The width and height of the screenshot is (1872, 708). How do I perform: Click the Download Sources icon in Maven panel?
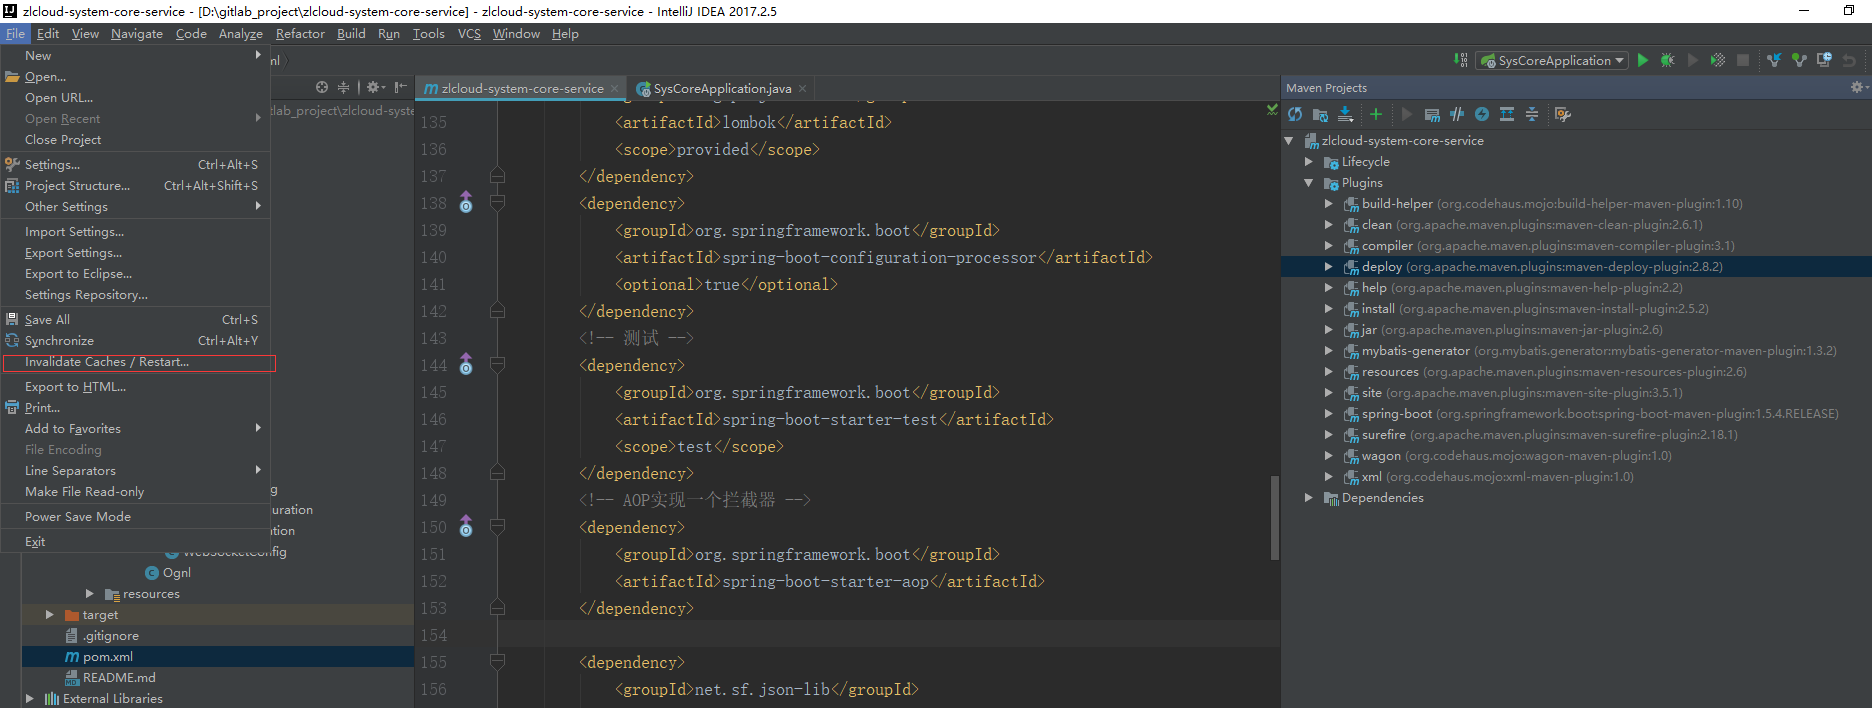1345,114
